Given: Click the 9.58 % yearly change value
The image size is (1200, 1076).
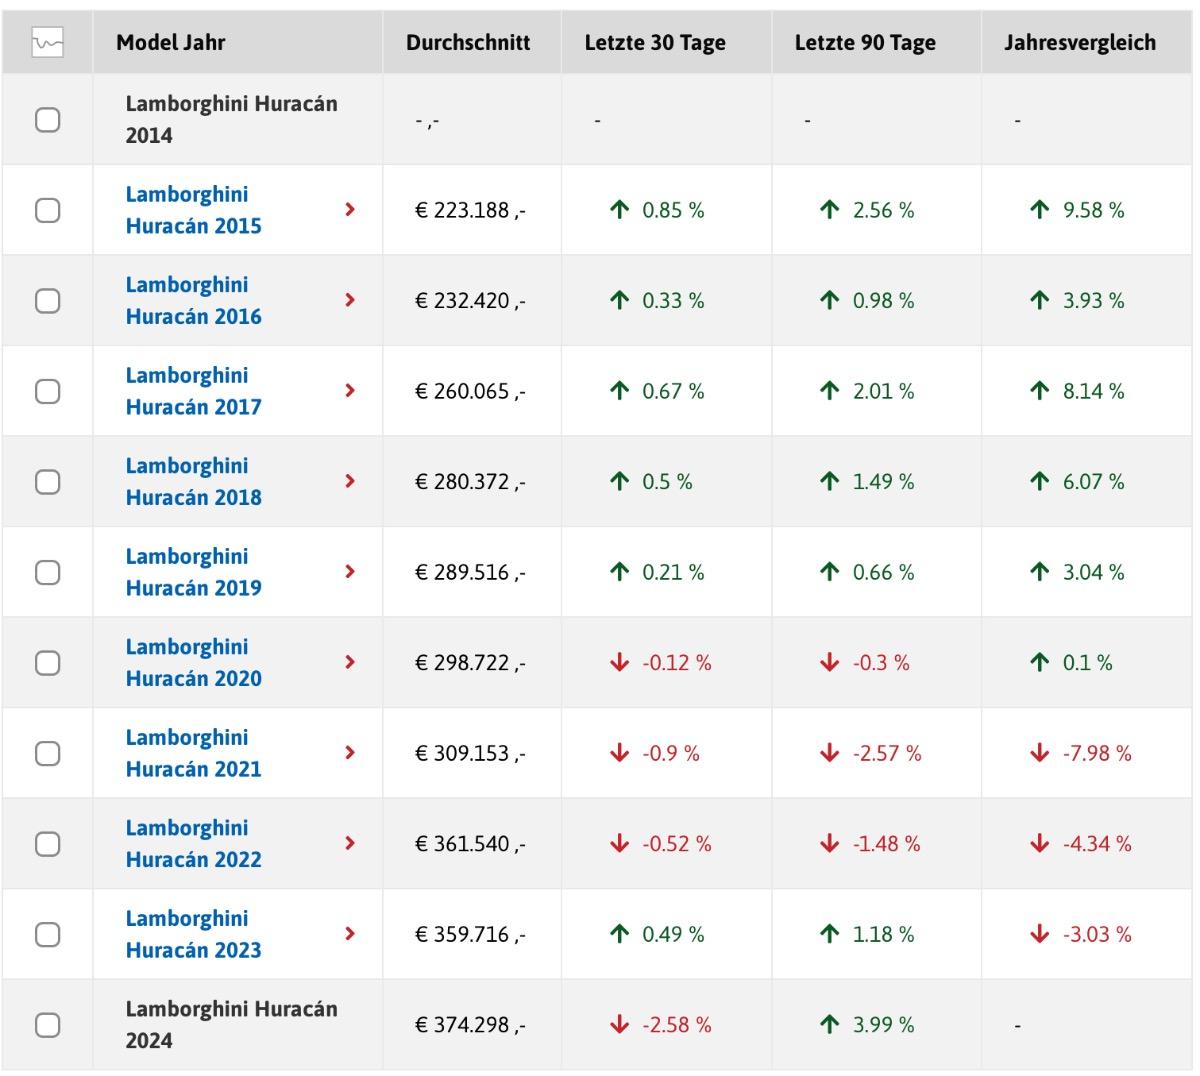Looking at the screenshot, I should [x=1093, y=210].
